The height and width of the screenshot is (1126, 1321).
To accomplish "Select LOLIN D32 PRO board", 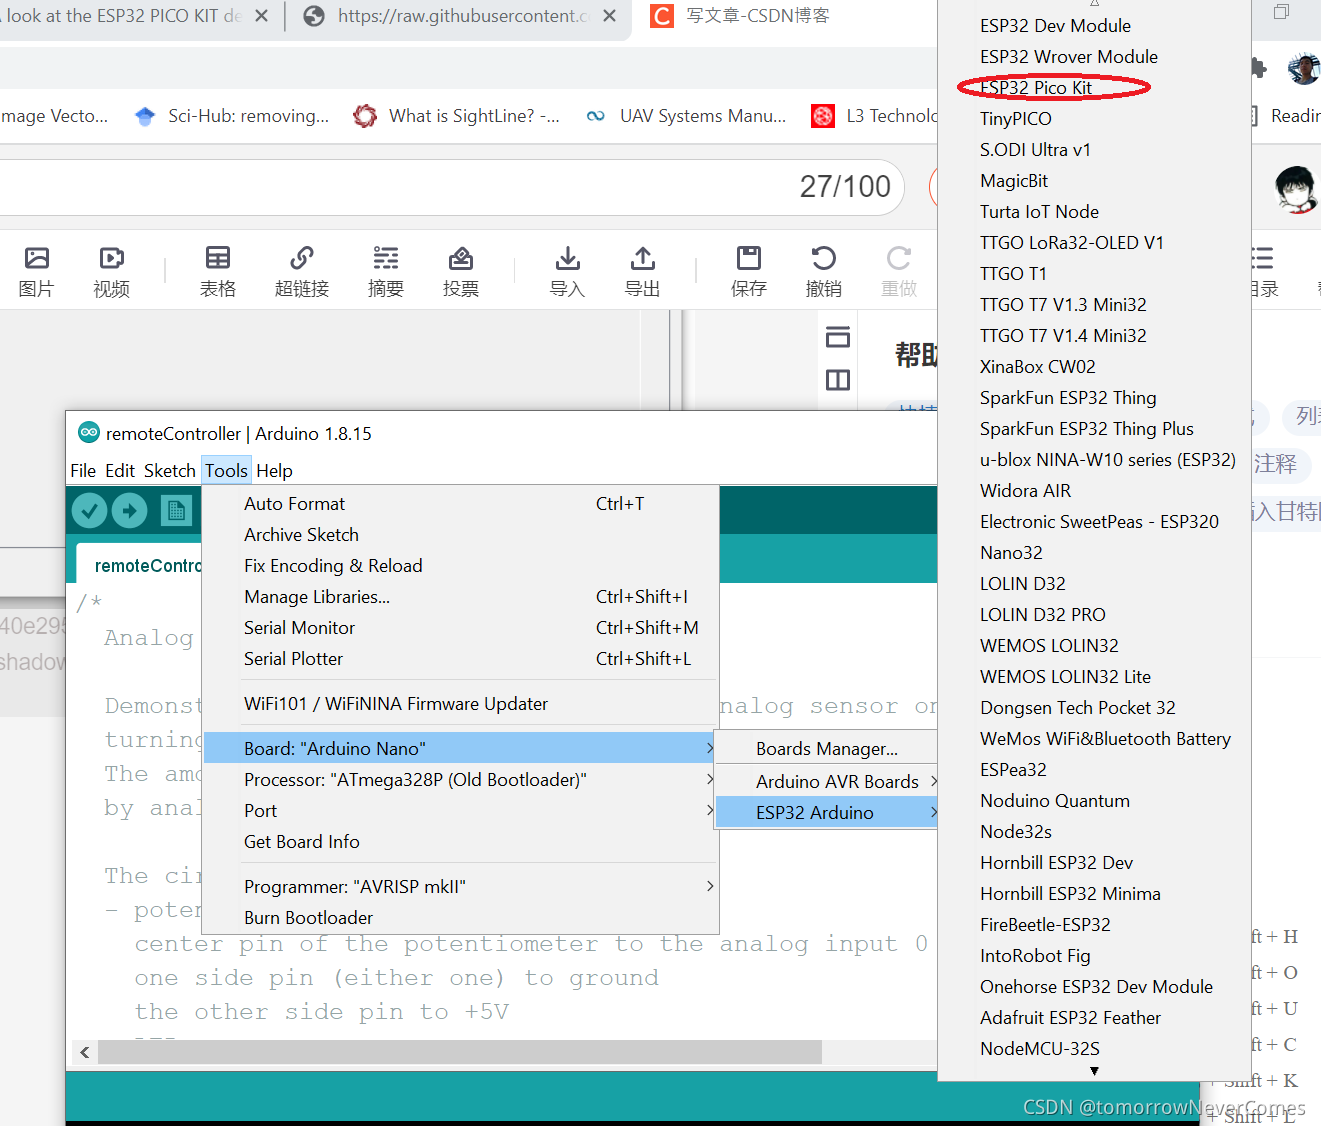I will [x=1094, y=615].
